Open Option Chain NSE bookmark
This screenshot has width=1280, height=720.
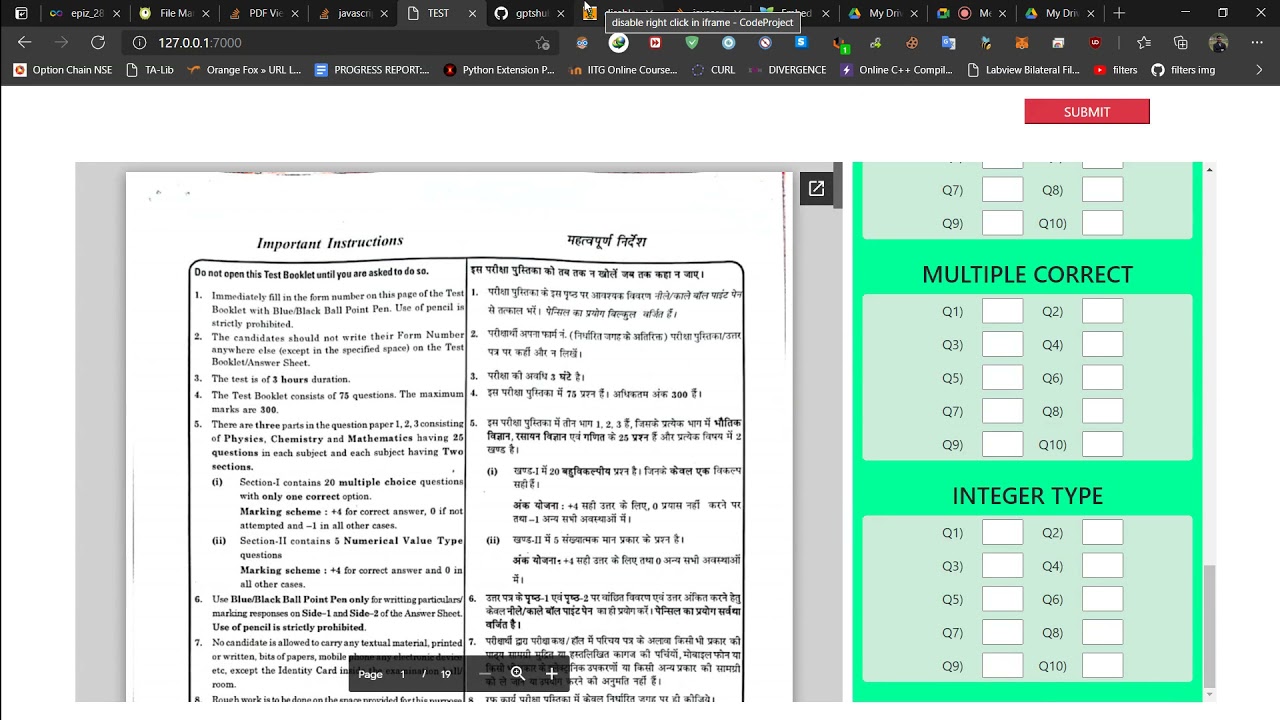[62, 70]
